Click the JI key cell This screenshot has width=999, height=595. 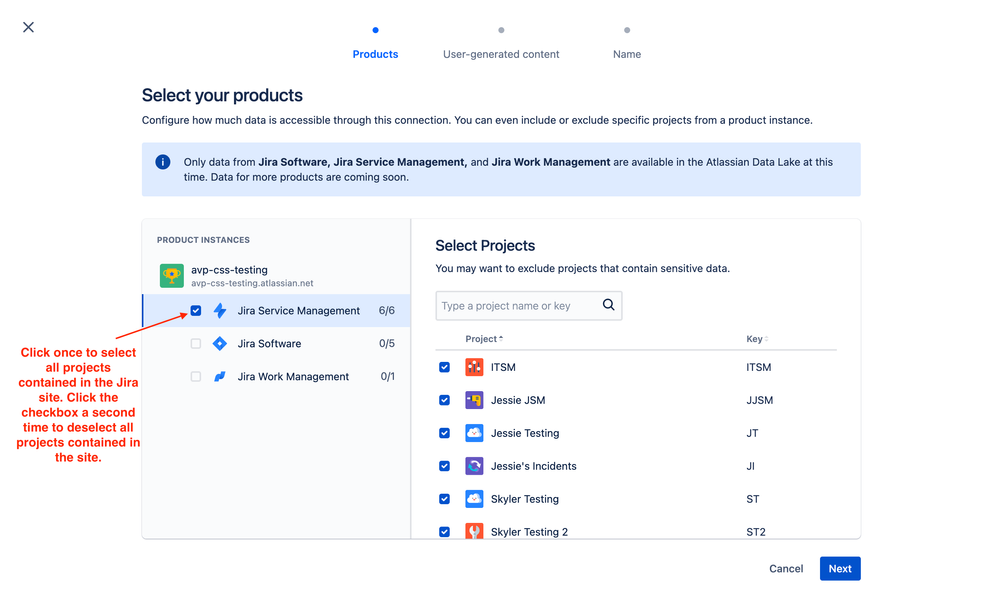[751, 466]
